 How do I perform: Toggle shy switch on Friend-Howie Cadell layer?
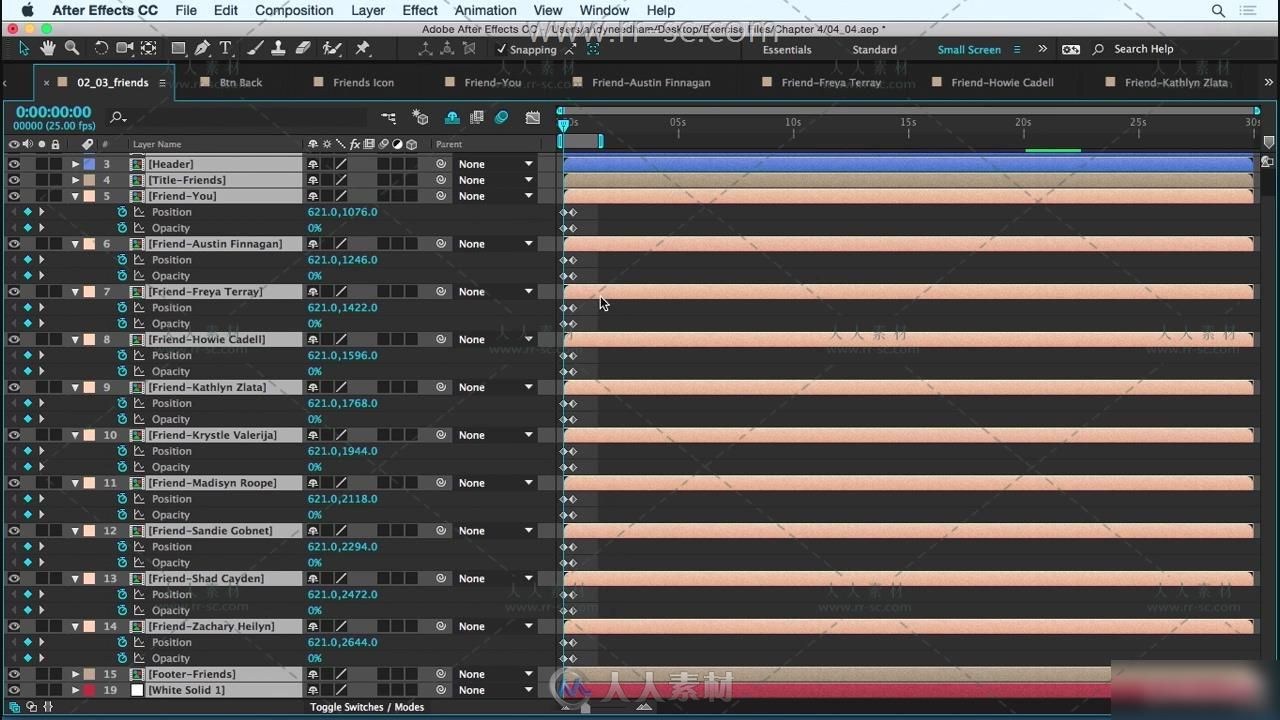point(313,340)
